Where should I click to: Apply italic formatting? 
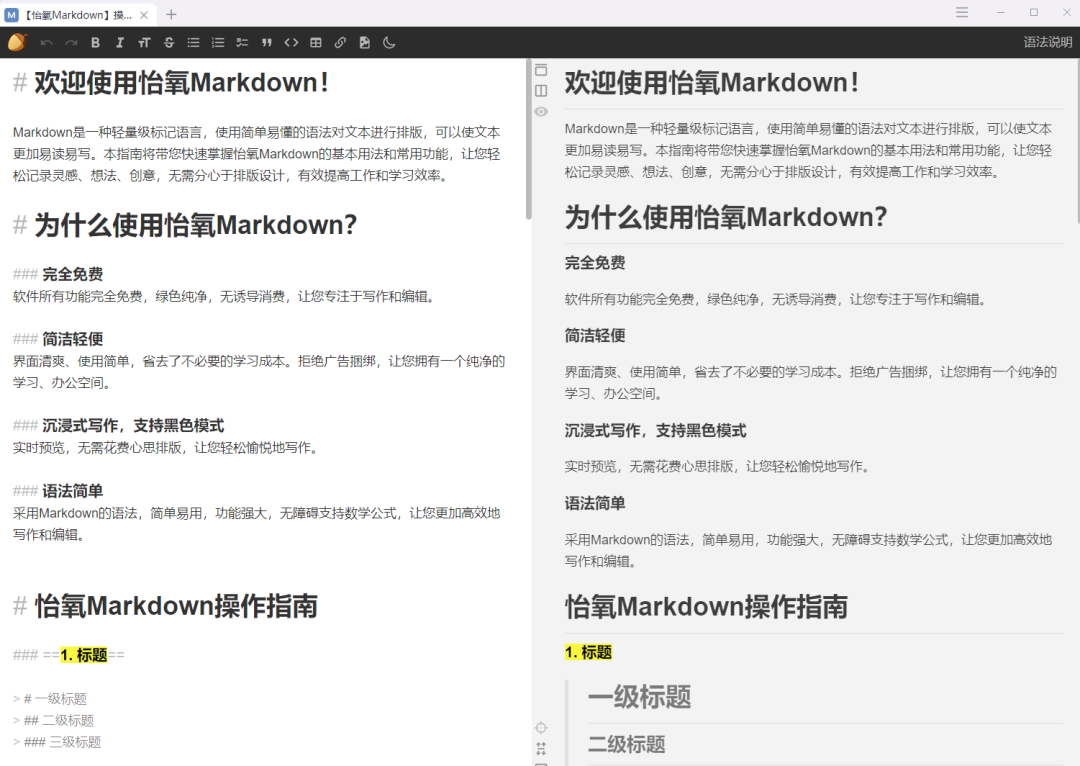click(x=120, y=42)
